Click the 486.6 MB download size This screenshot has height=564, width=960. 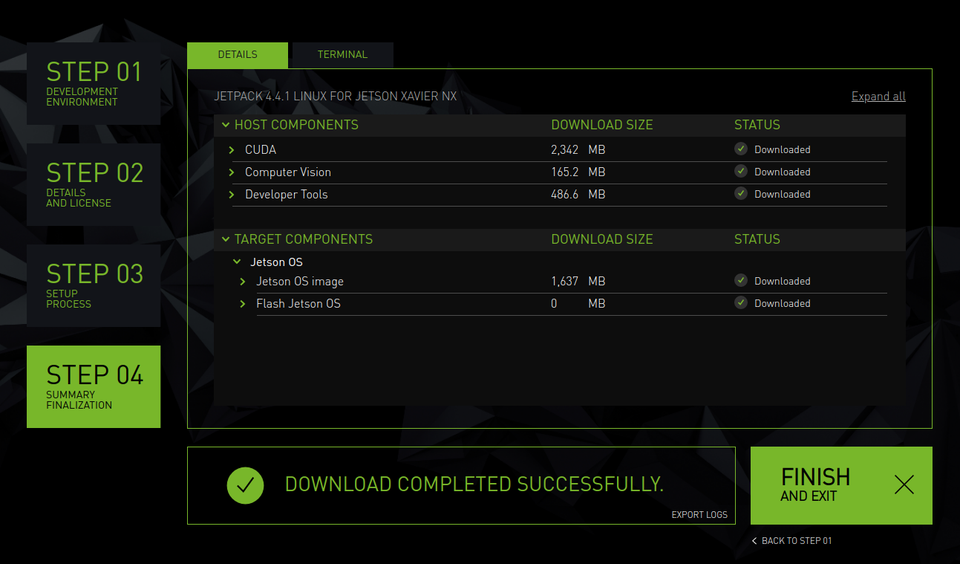click(578, 195)
